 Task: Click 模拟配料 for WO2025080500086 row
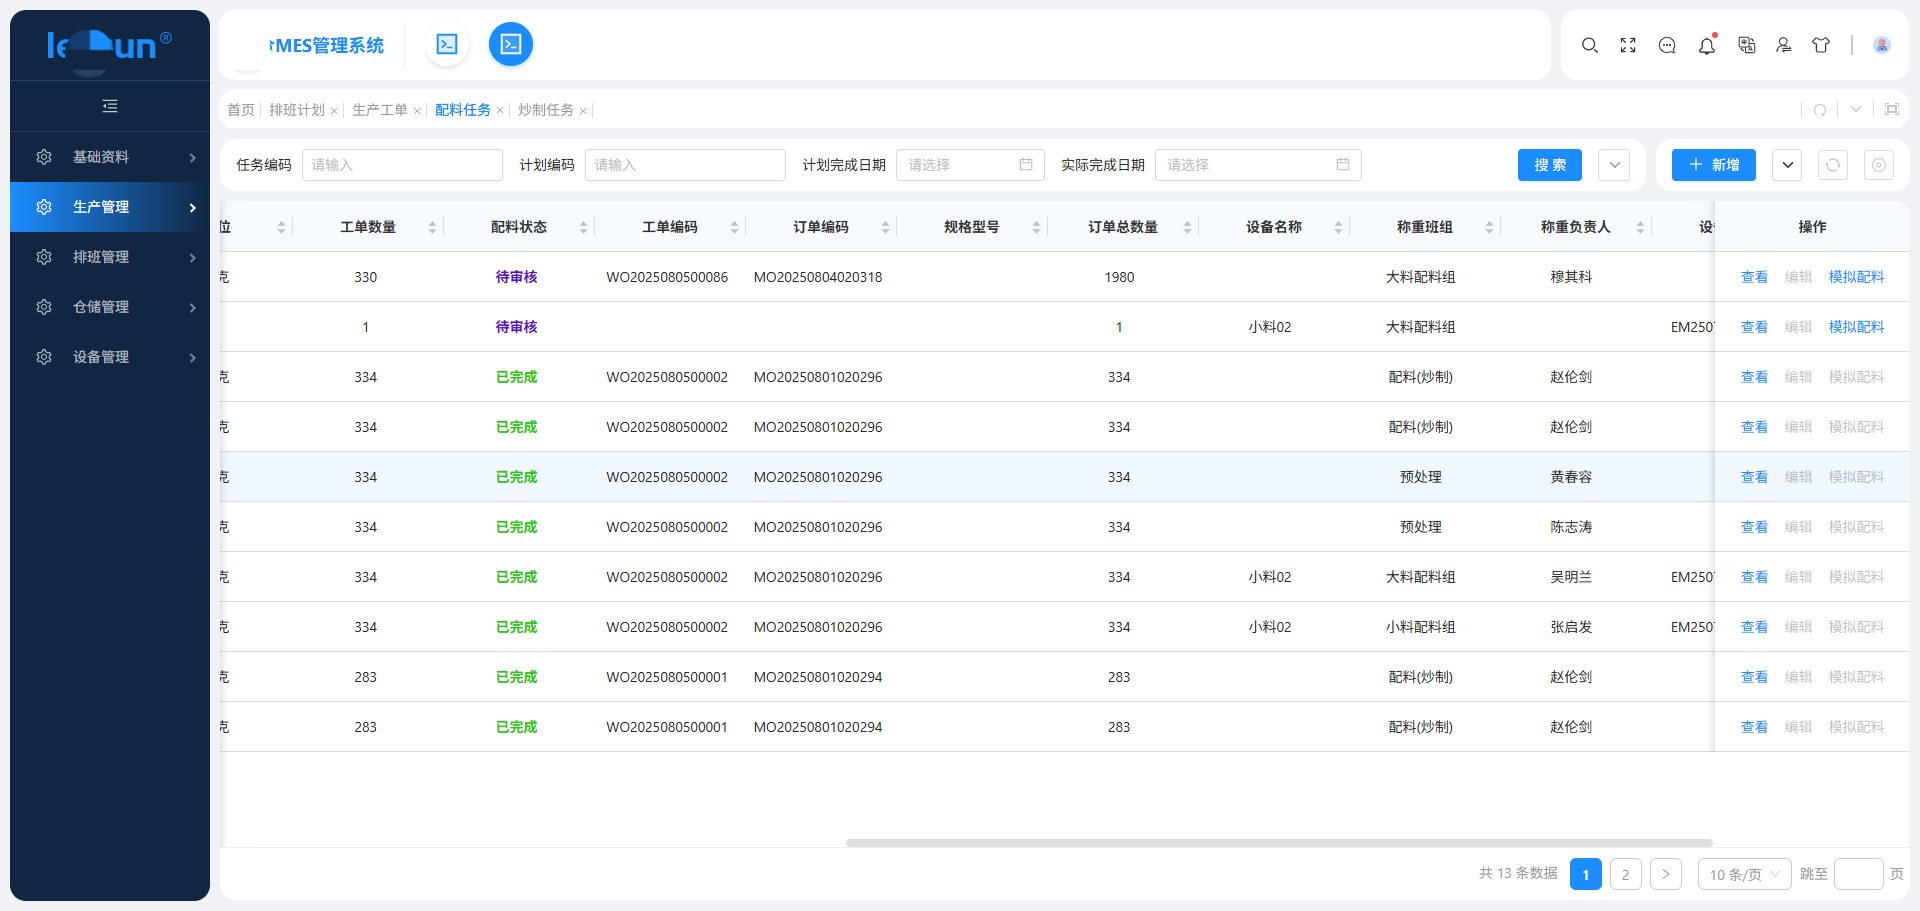coord(1856,277)
